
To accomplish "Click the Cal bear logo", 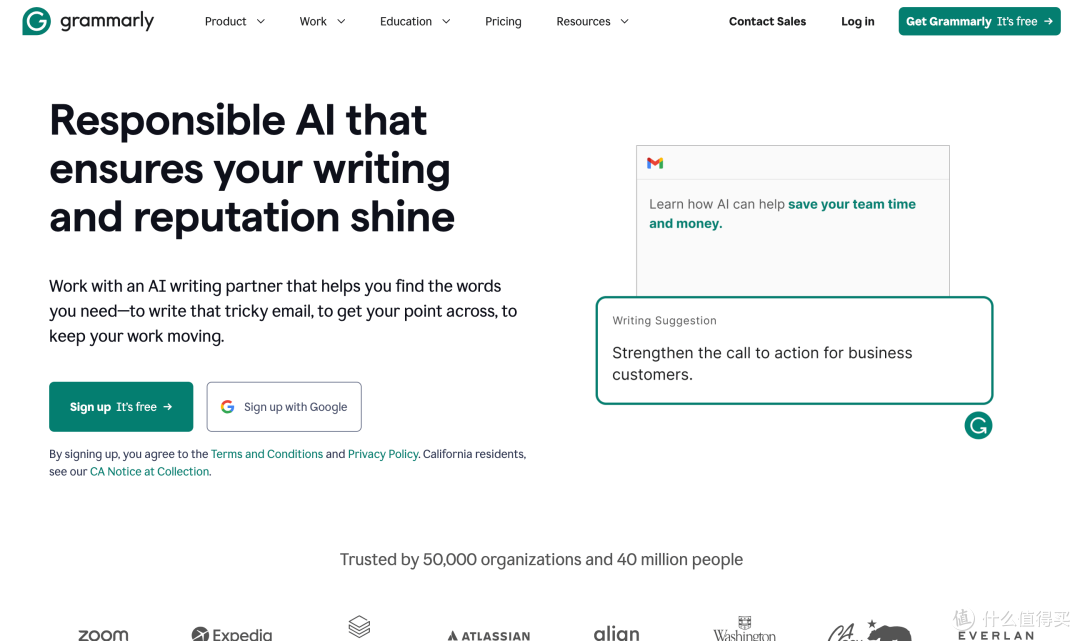I will [x=869, y=631].
